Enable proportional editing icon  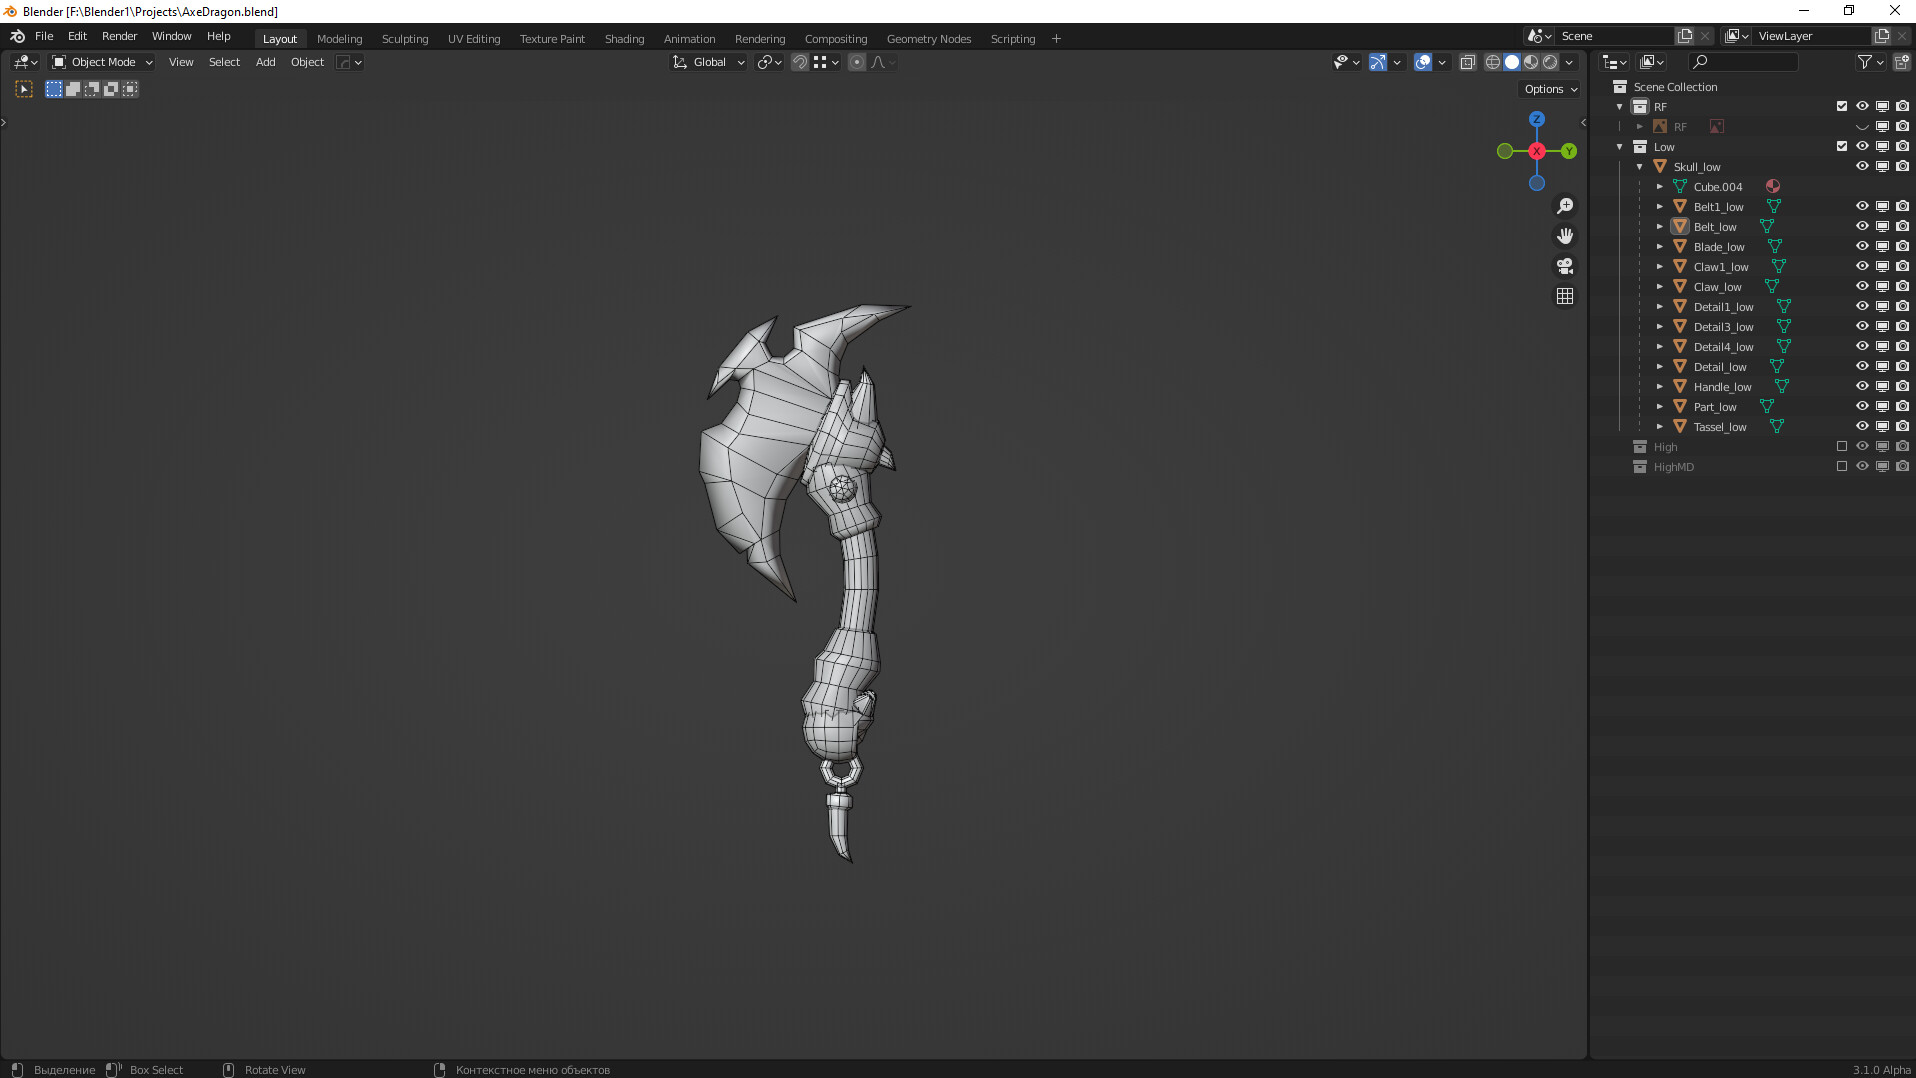(x=857, y=62)
